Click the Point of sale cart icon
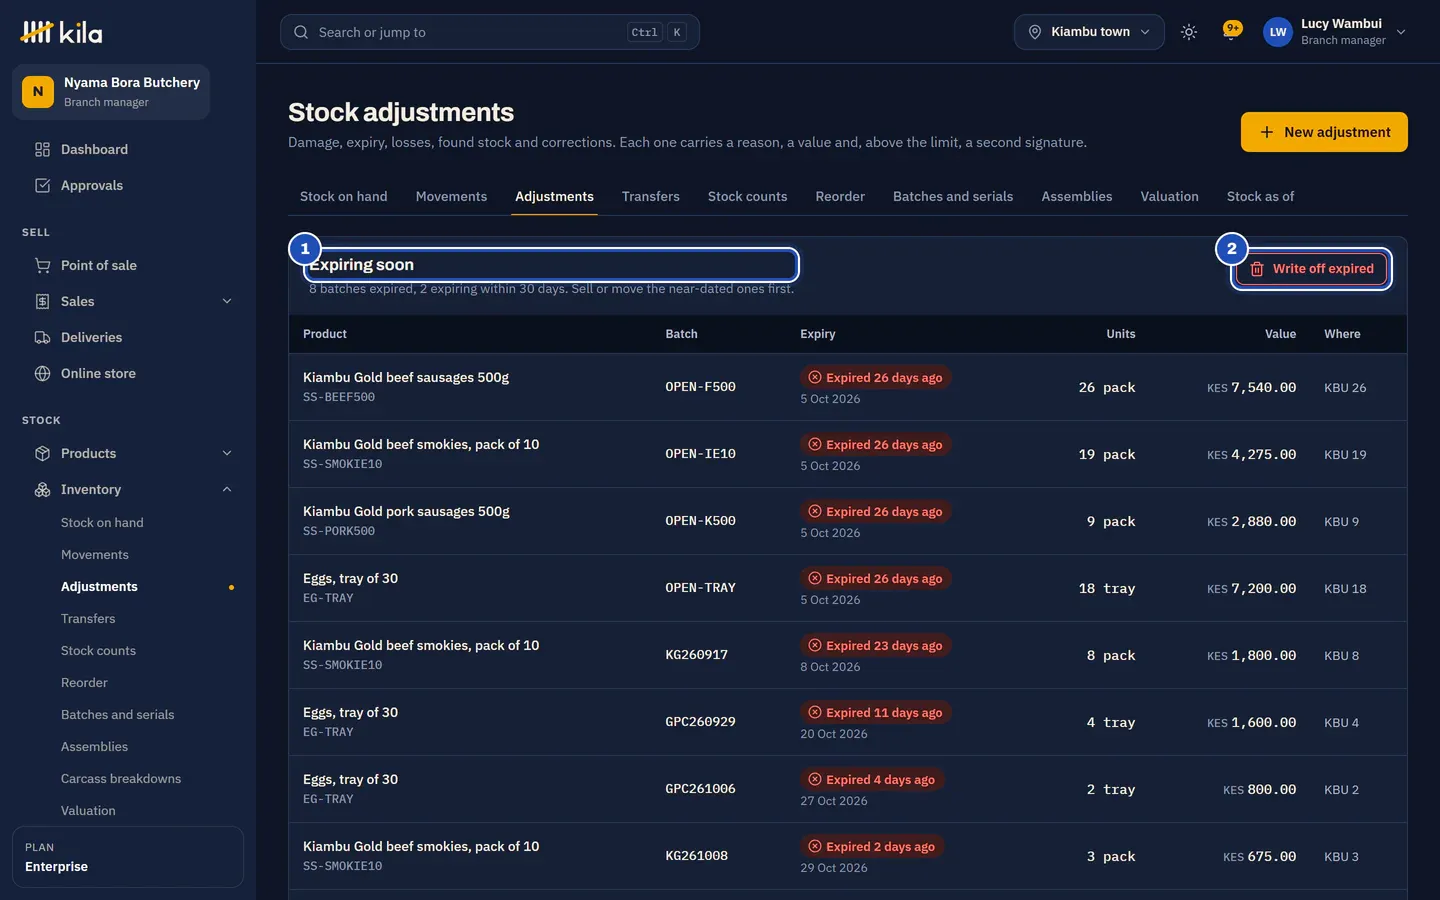This screenshot has width=1440, height=900. point(42,266)
